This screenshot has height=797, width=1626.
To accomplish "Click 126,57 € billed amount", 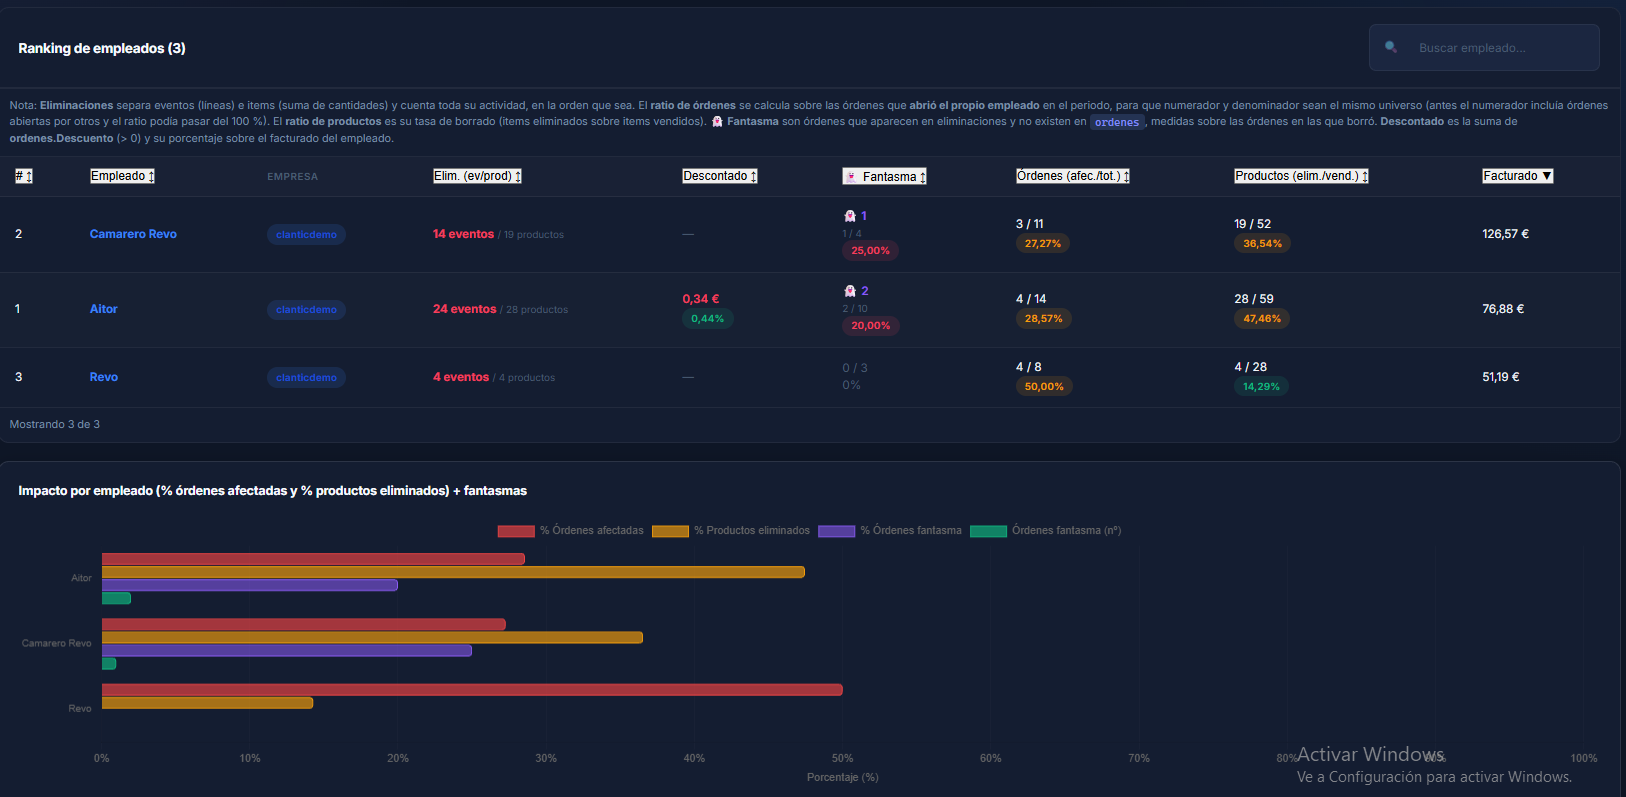I will pos(1505,234).
